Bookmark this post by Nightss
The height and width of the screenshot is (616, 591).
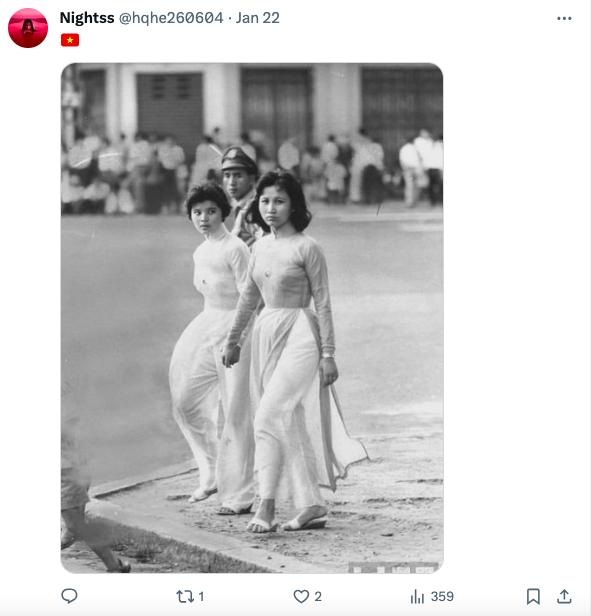tap(533, 596)
